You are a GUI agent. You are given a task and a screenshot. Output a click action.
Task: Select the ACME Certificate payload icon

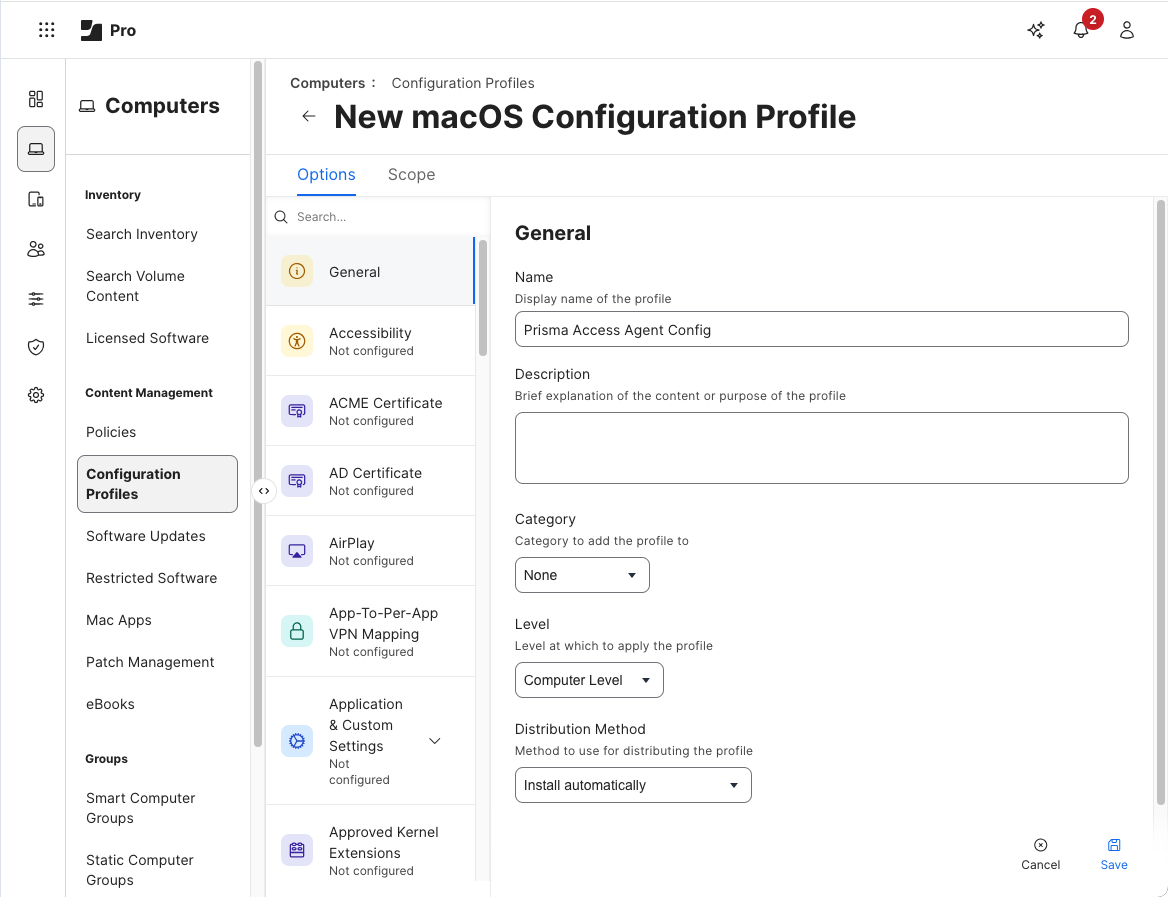(x=296, y=410)
